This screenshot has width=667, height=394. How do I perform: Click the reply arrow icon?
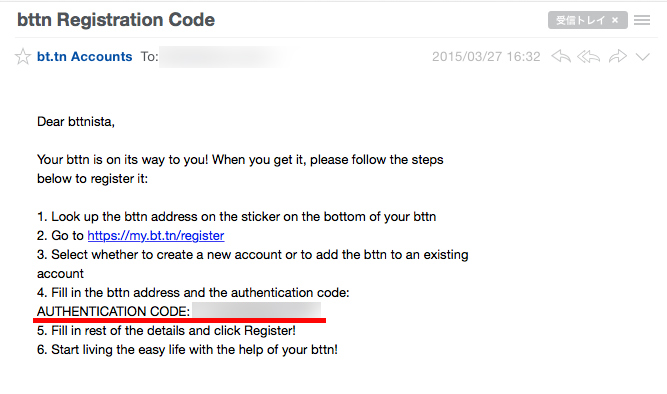coord(561,56)
